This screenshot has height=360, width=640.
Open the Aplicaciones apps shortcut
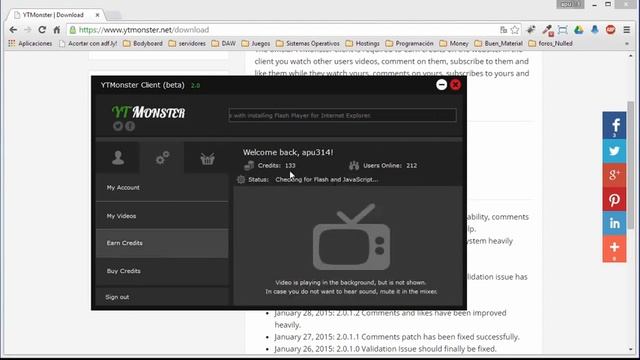tap(30, 43)
